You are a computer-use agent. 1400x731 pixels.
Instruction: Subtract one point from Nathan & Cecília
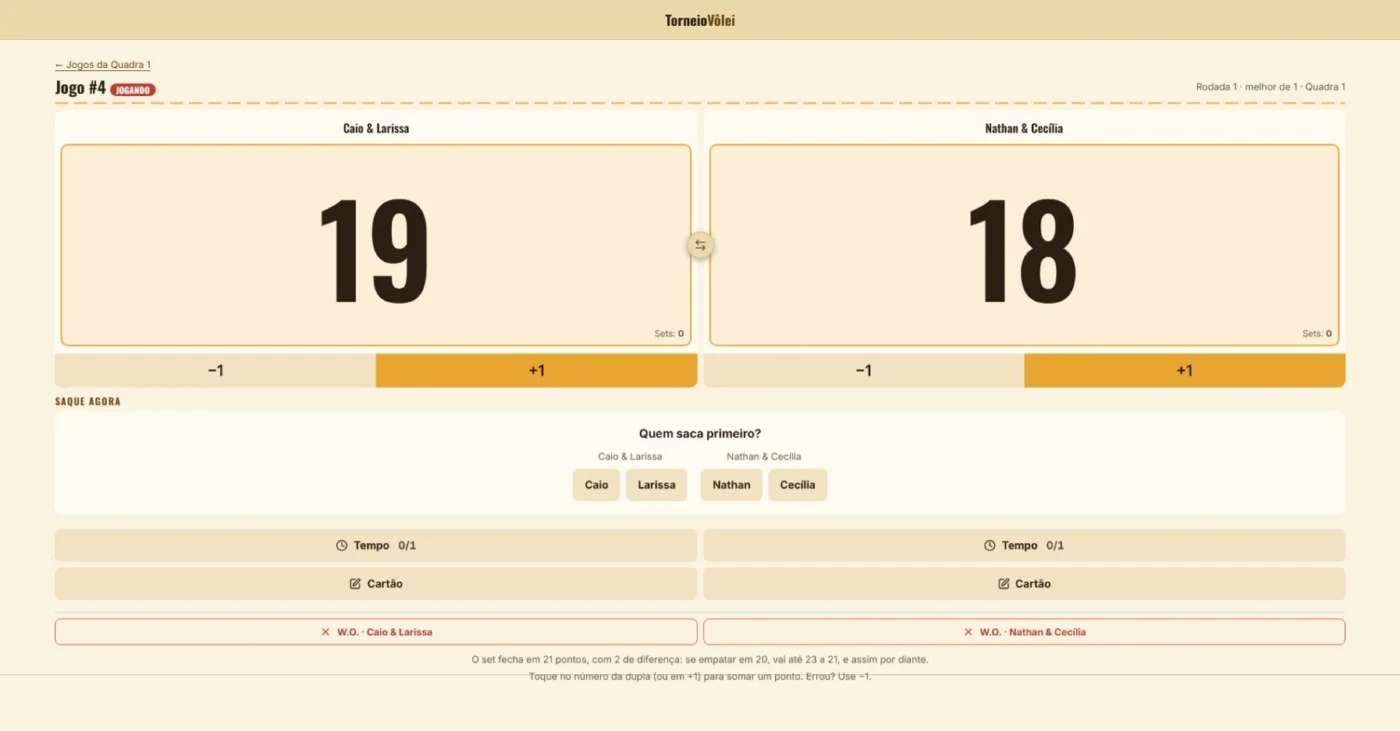coord(864,370)
